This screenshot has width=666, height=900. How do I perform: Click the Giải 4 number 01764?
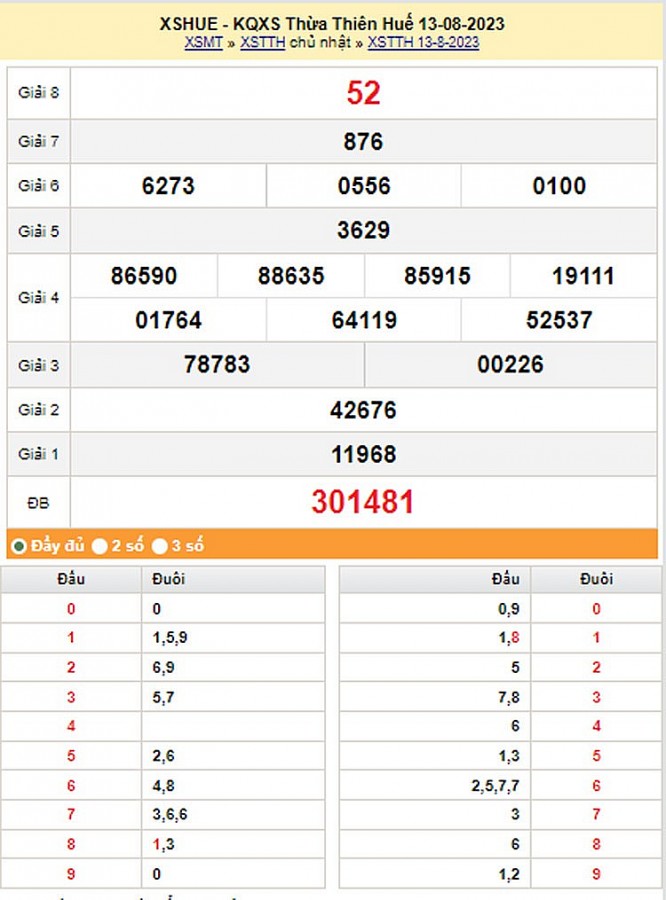coord(169,320)
